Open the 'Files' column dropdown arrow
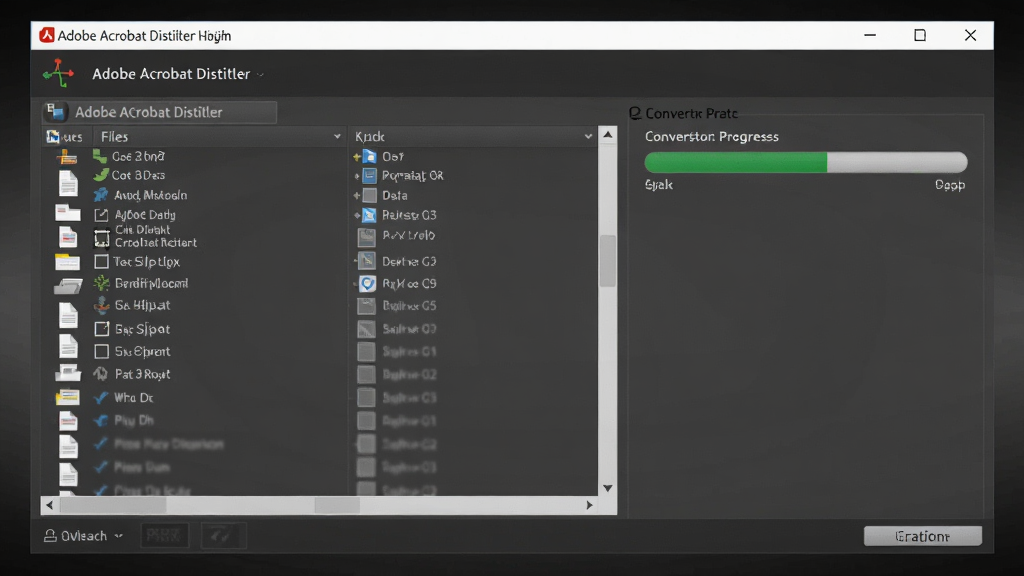1024x576 pixels. [x=337, y=136]
